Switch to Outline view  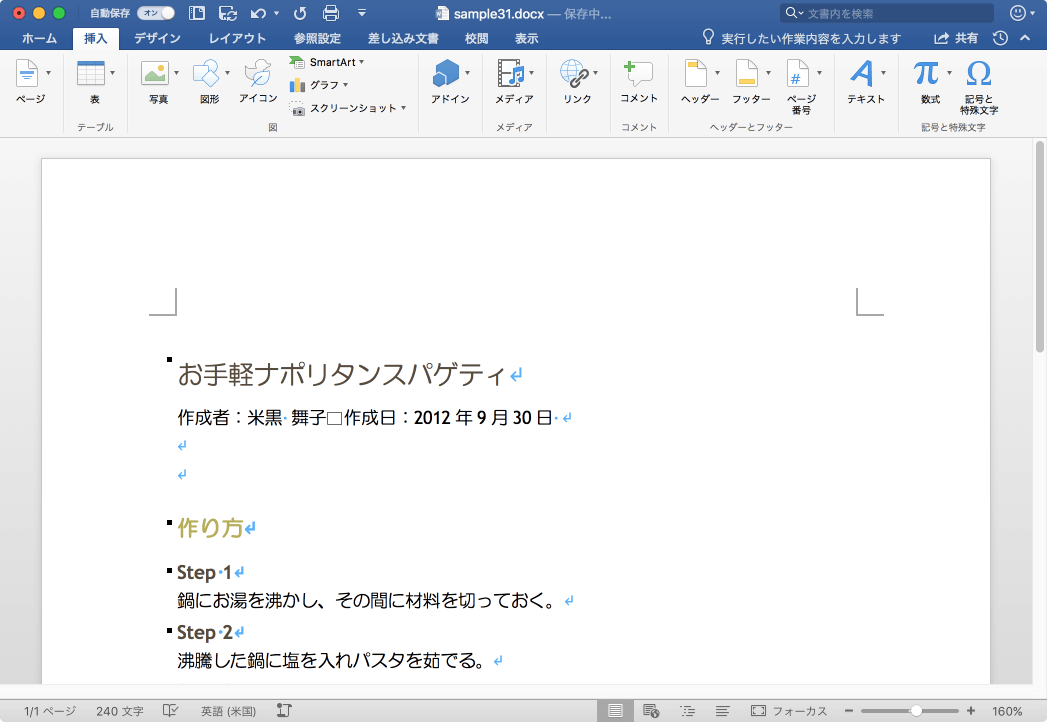[687, 711]
